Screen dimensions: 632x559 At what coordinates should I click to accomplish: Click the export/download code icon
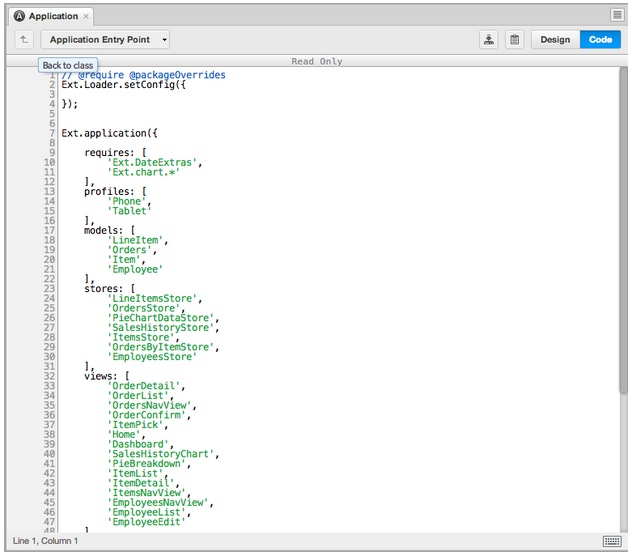click(488, 40)
